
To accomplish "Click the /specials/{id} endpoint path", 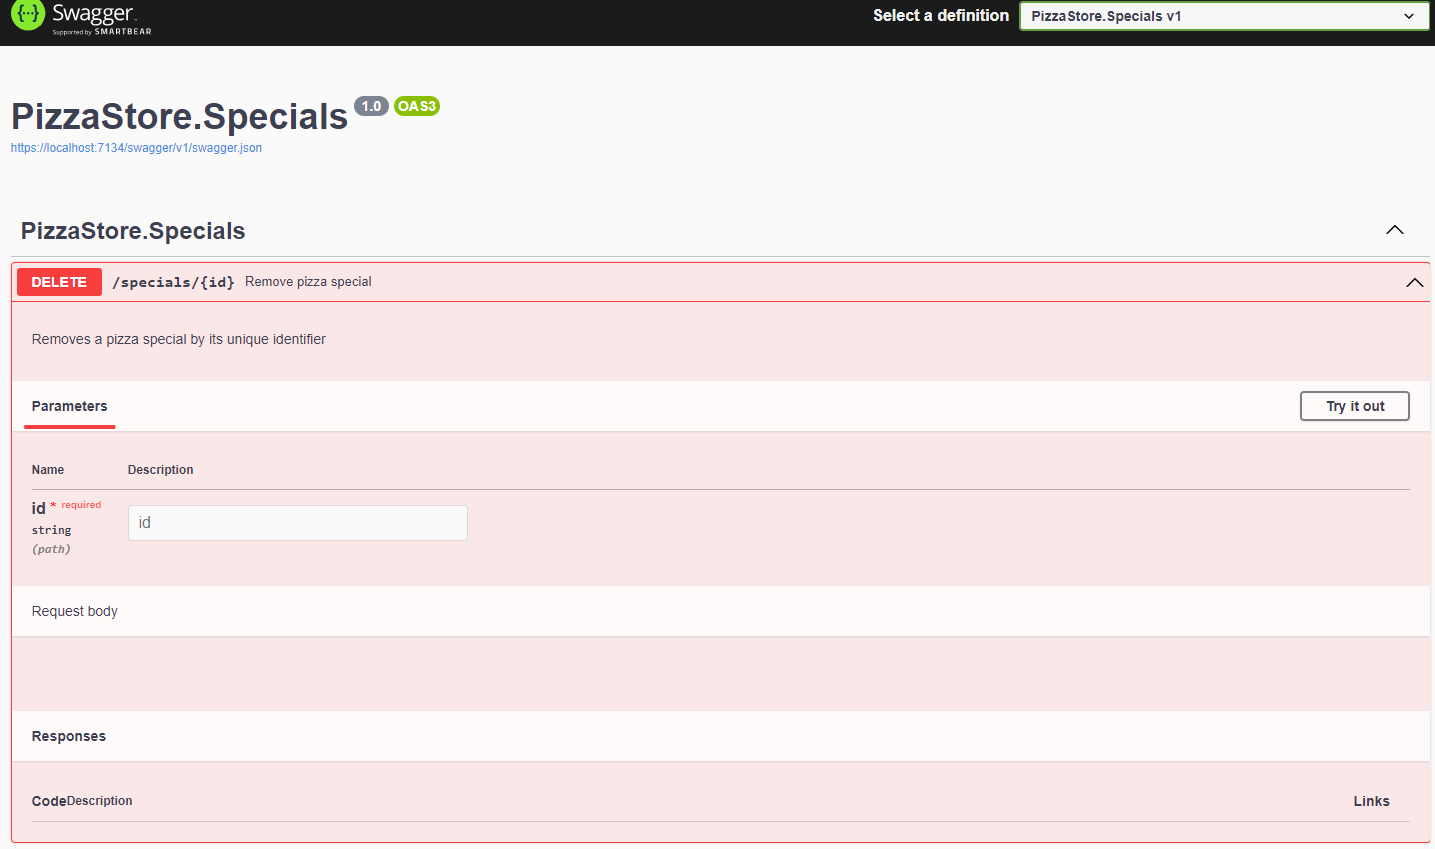I will [x=173, y=282].
